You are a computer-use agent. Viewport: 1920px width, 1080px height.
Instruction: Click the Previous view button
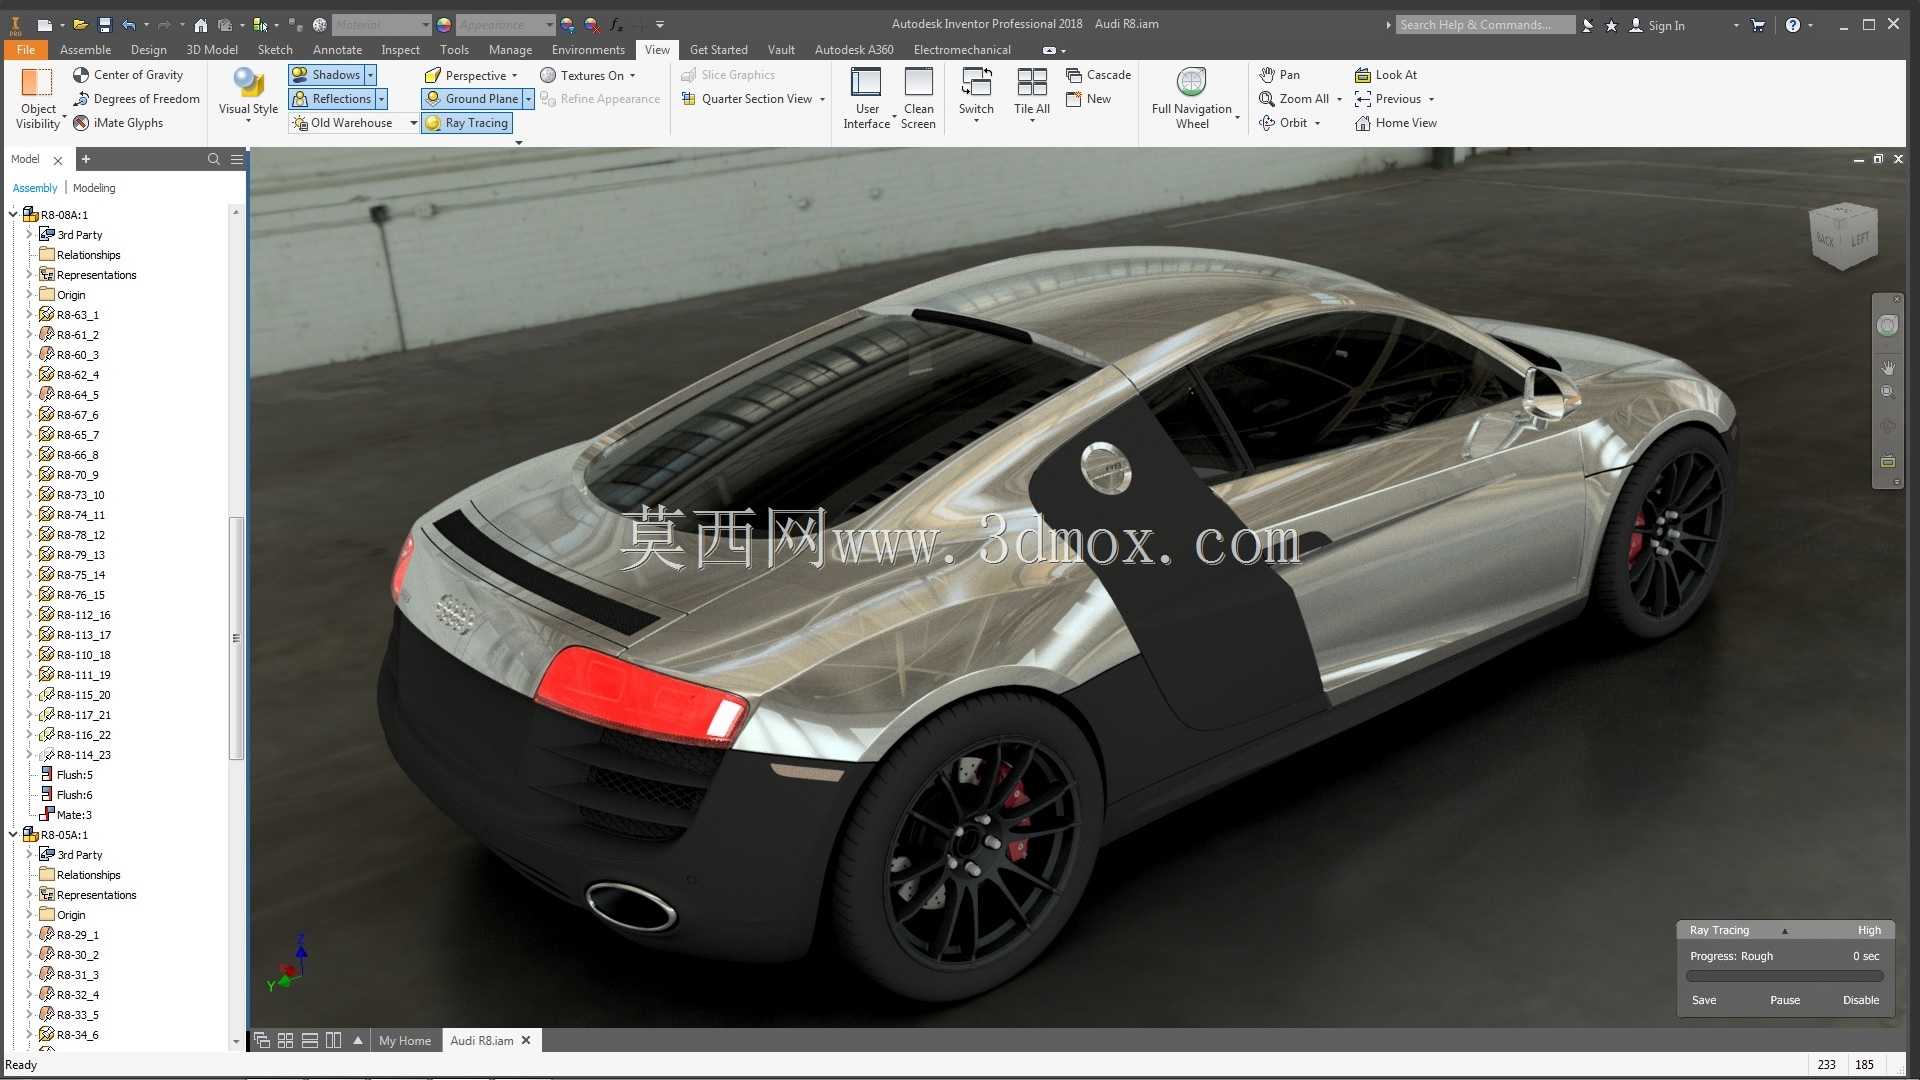[1388, 99]
